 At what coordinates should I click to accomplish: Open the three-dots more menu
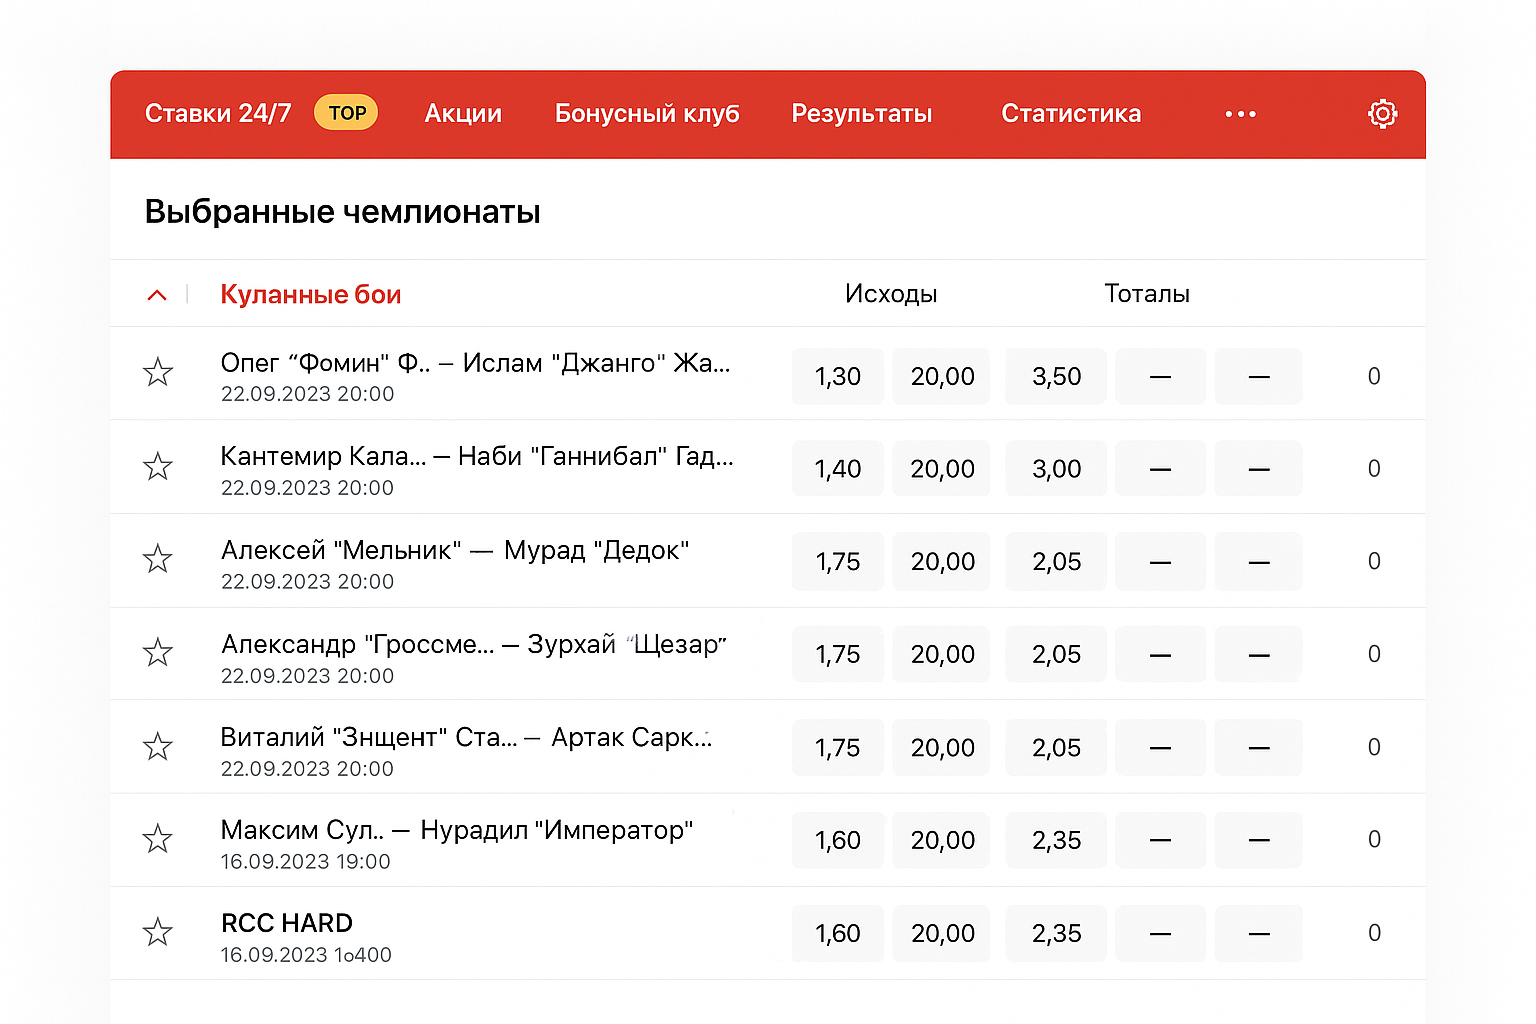(x=1240, y=114)
